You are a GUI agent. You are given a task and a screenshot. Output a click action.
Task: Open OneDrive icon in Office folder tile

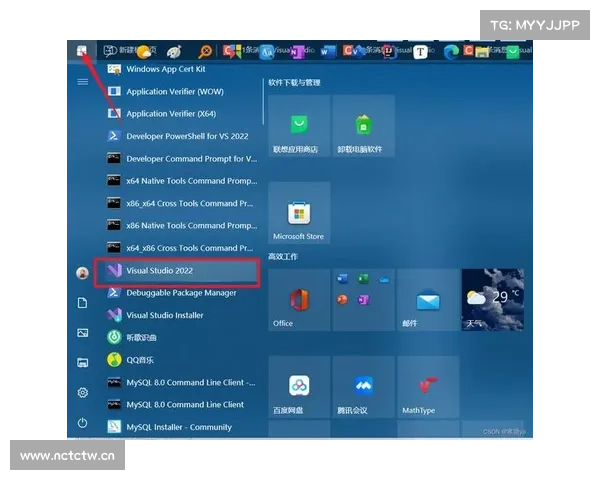click(x=384, y=280)
